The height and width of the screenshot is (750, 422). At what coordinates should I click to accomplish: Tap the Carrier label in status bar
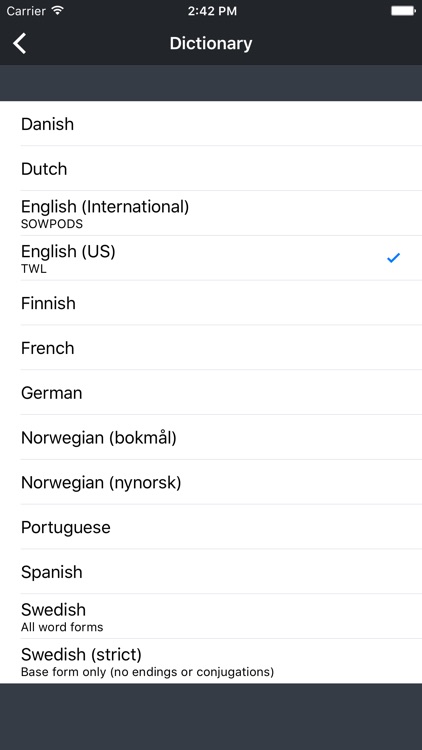[26, 11]
